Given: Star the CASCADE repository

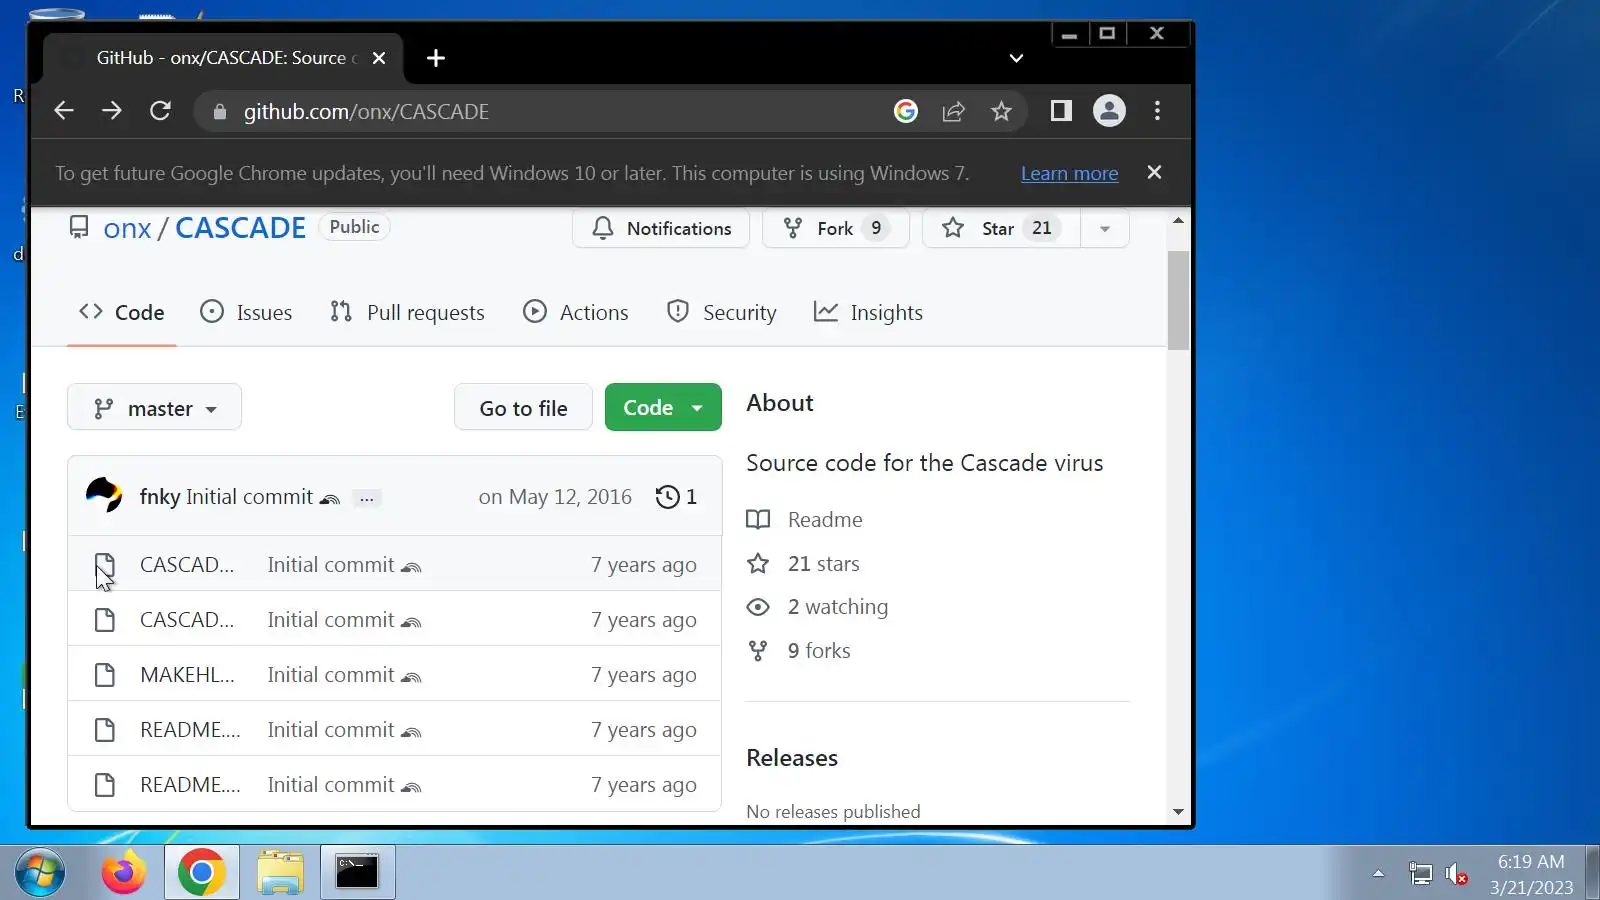Looking at the screenshot, I should (x=1001, y=228).
